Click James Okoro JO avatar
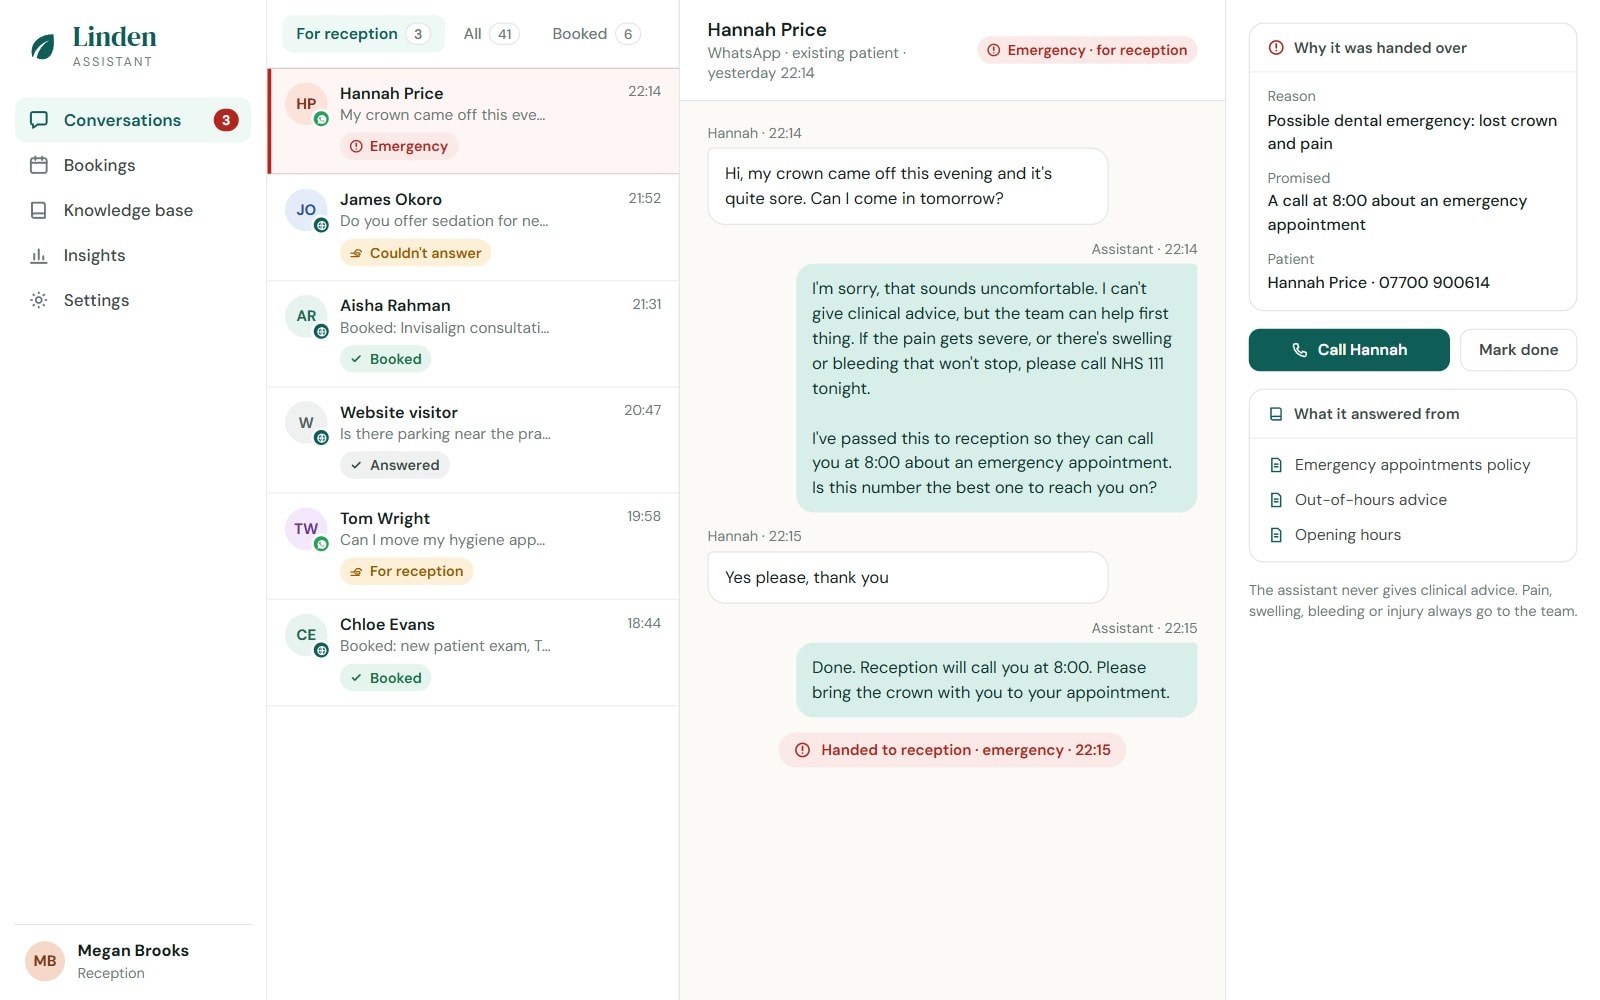This screenshot has width=1600, height=1000. 306,210
